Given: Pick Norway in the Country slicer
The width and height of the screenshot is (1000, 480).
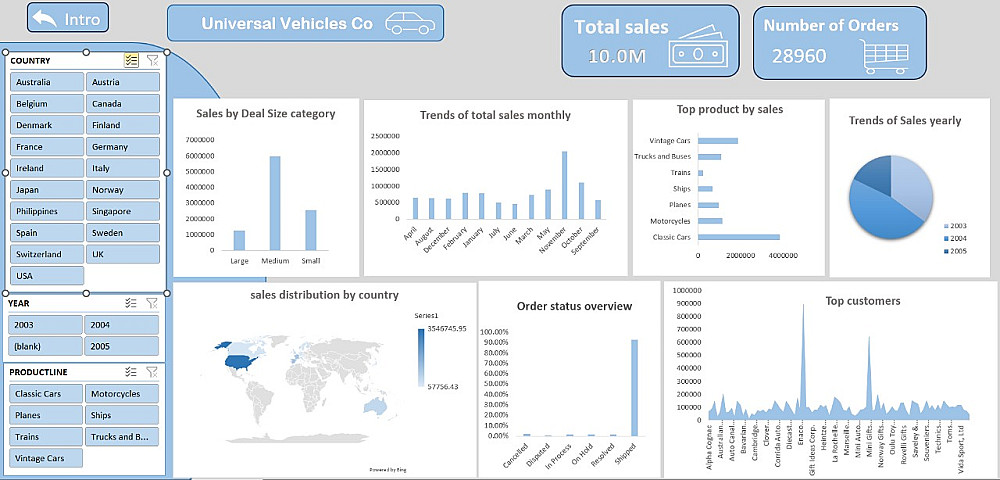Looking at the screenshot, I should click(122, 190).
